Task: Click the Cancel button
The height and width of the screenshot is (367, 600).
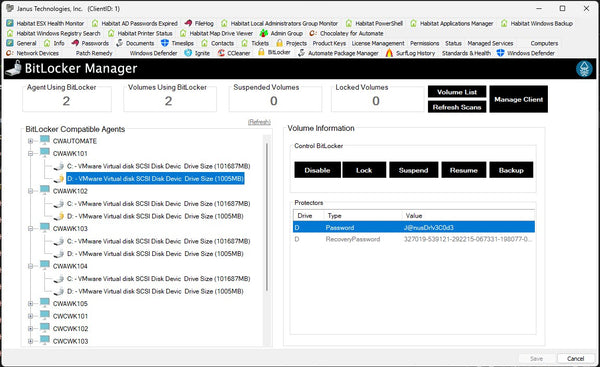Action: coord(575,359)
